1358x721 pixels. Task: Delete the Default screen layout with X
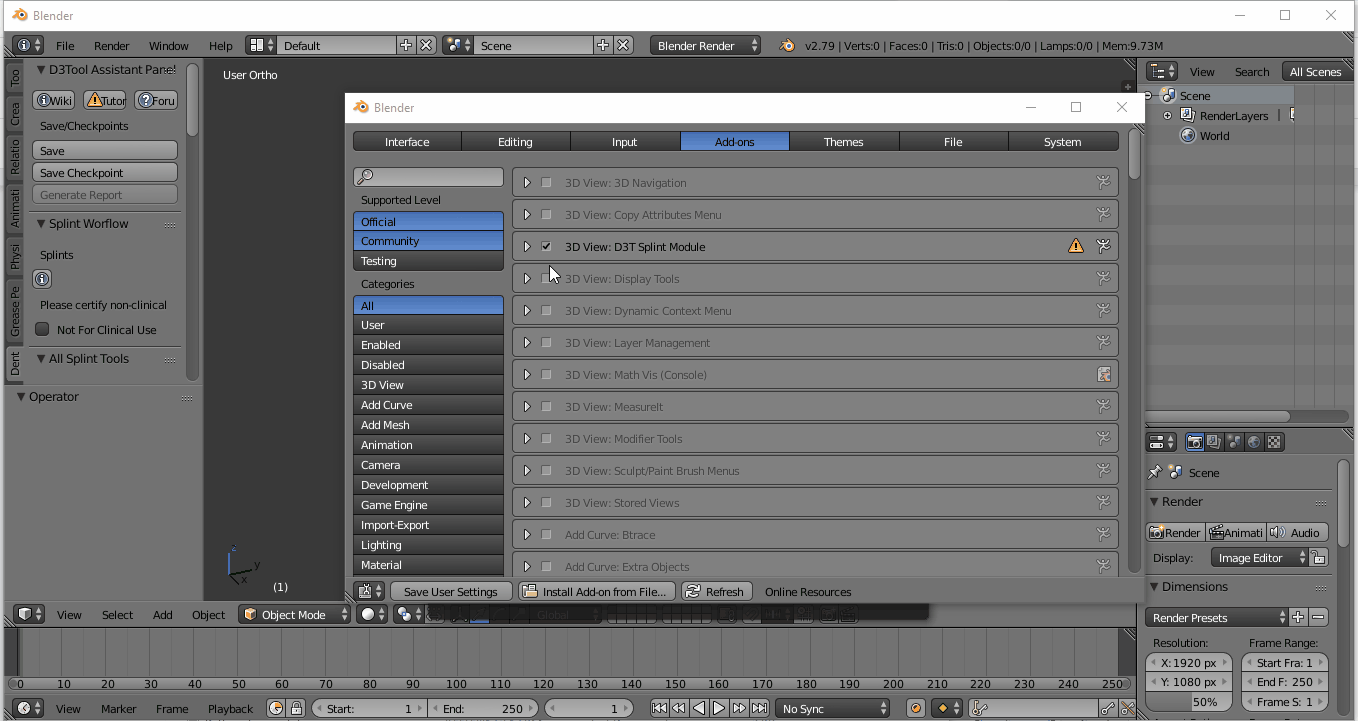pos(426,45)
